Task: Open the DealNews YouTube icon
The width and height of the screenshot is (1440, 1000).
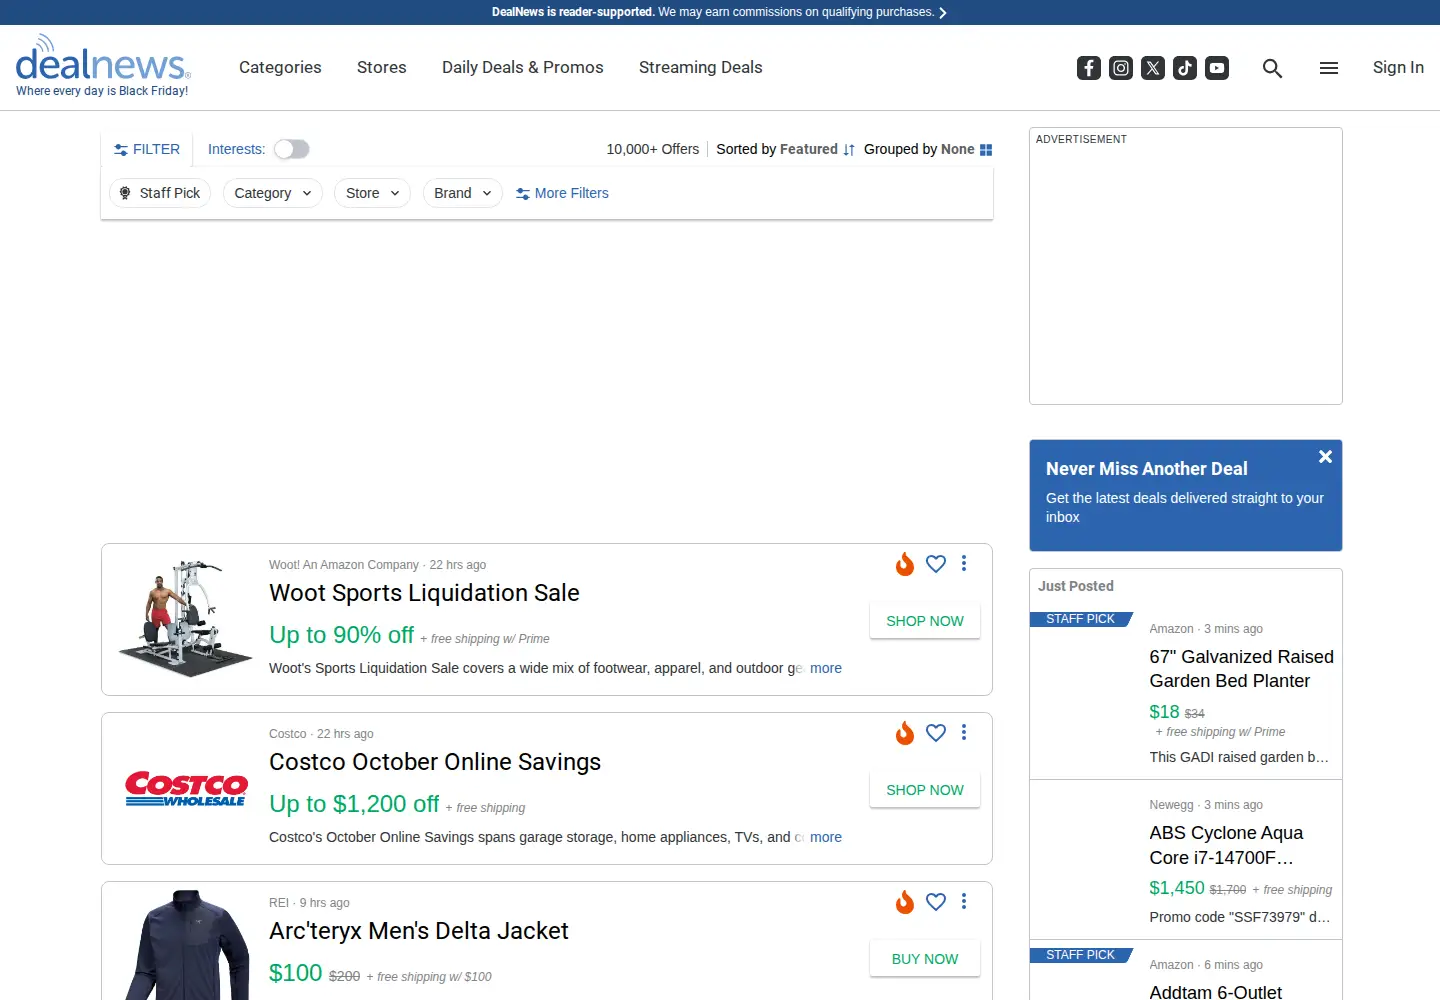Action: 1217,68
